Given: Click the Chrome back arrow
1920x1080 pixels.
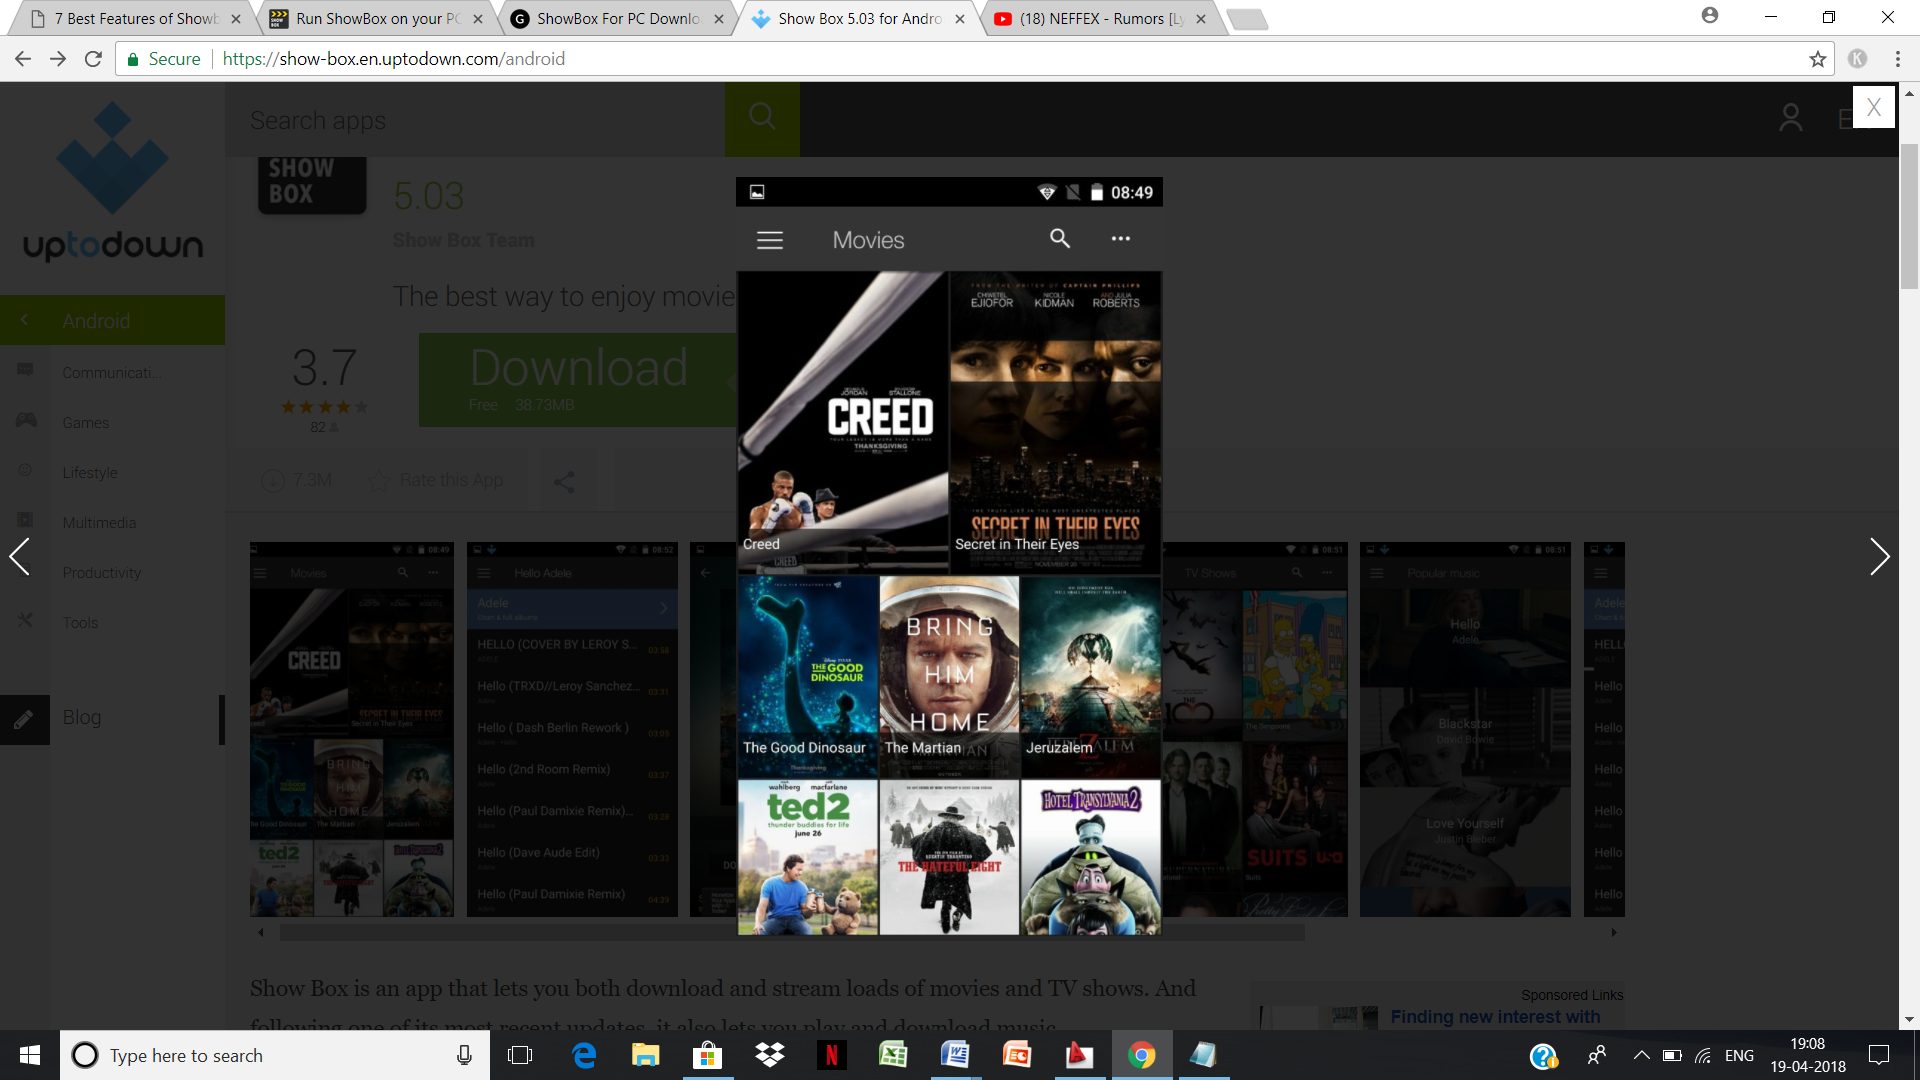Looking at the screenshot, I should [x=23, y=59].
